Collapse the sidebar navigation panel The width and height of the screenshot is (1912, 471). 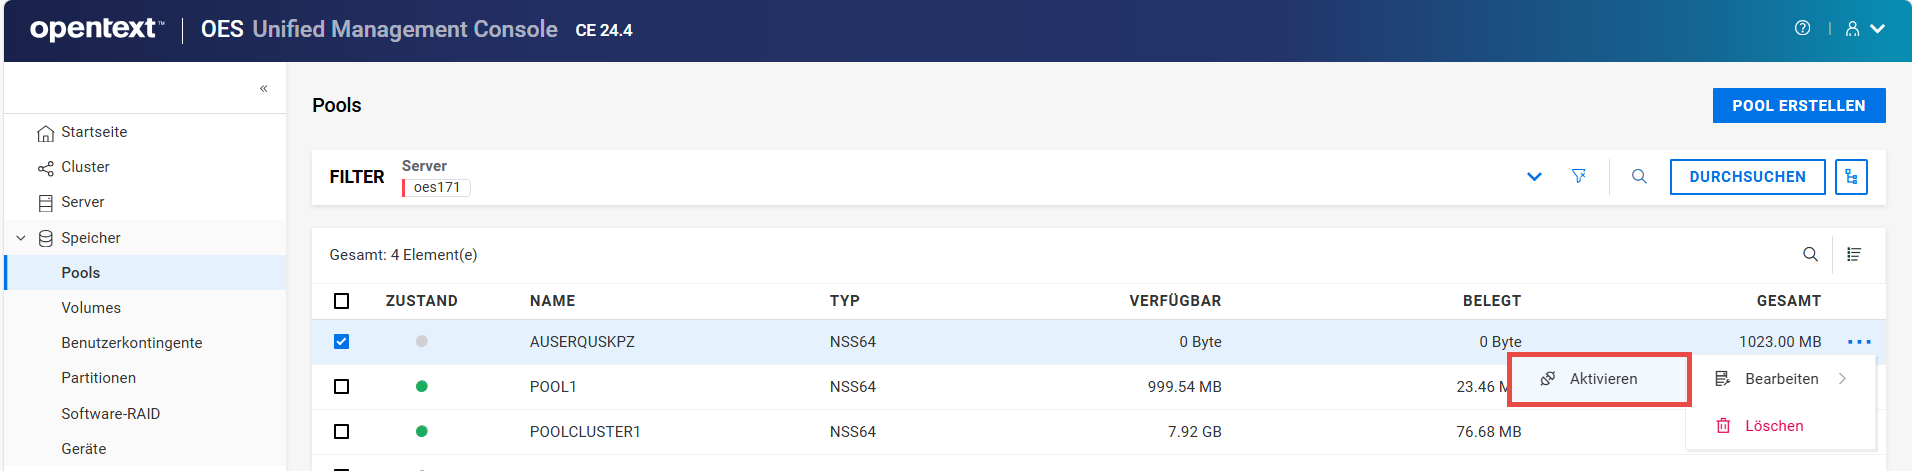[x=264, y=88]
